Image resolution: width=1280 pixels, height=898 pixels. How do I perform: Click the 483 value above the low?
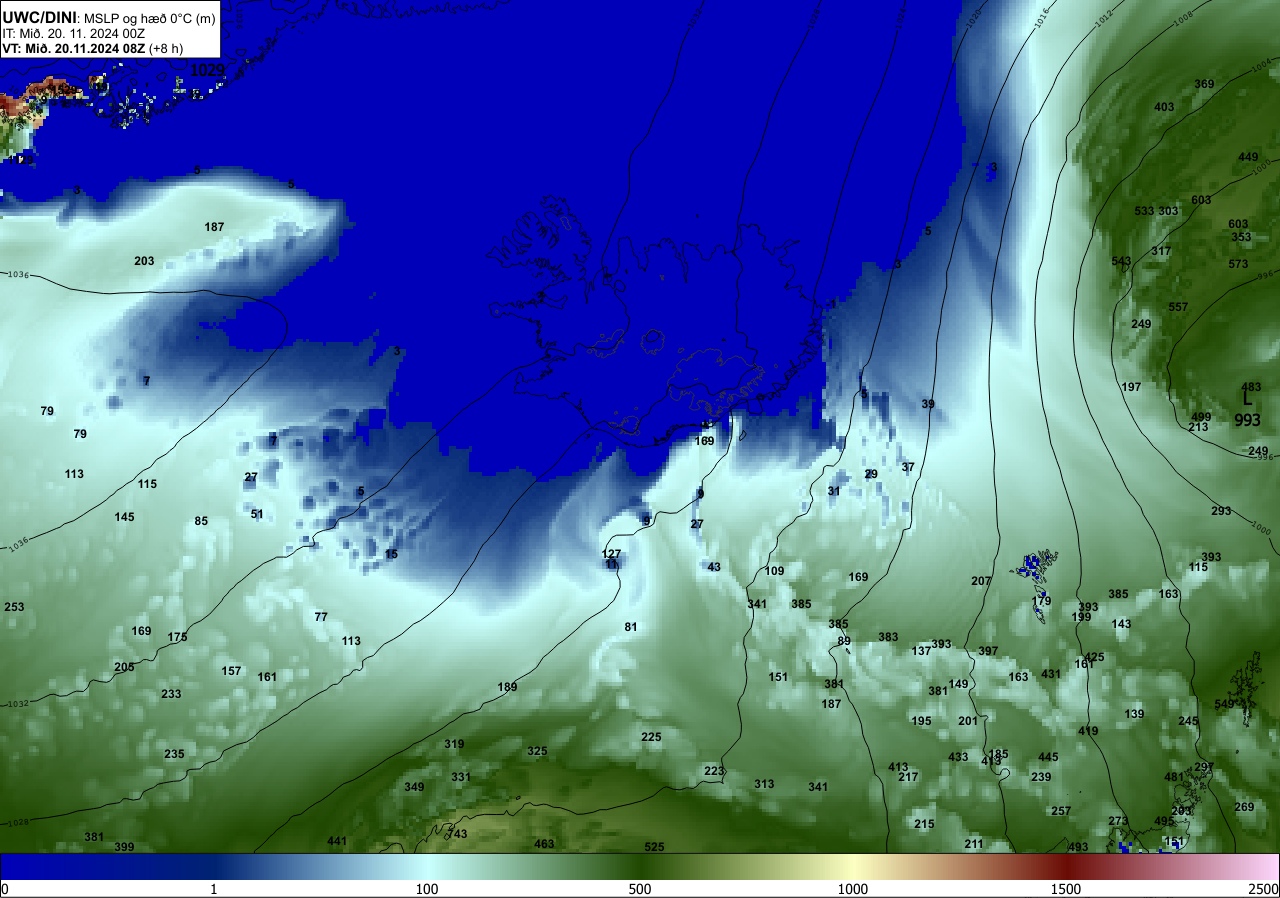(x=1251, y=387)
